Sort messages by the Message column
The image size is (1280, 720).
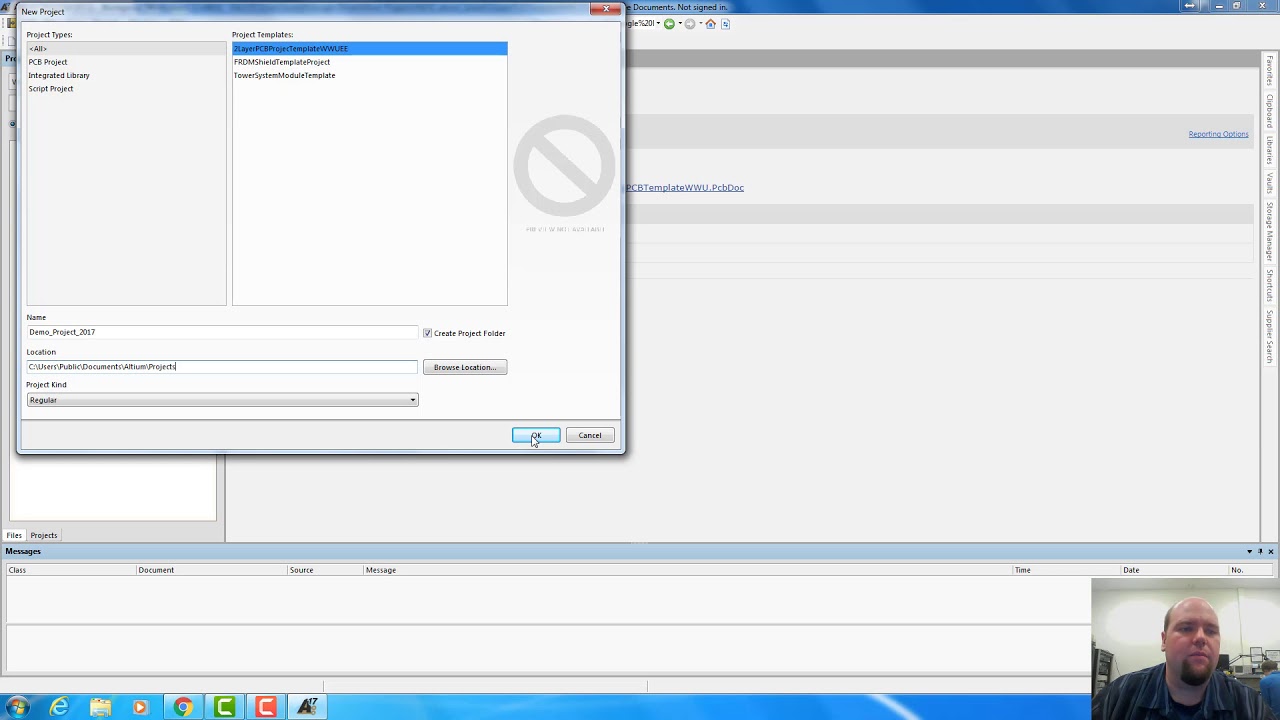pyautogui.click(x=690, y=570)
